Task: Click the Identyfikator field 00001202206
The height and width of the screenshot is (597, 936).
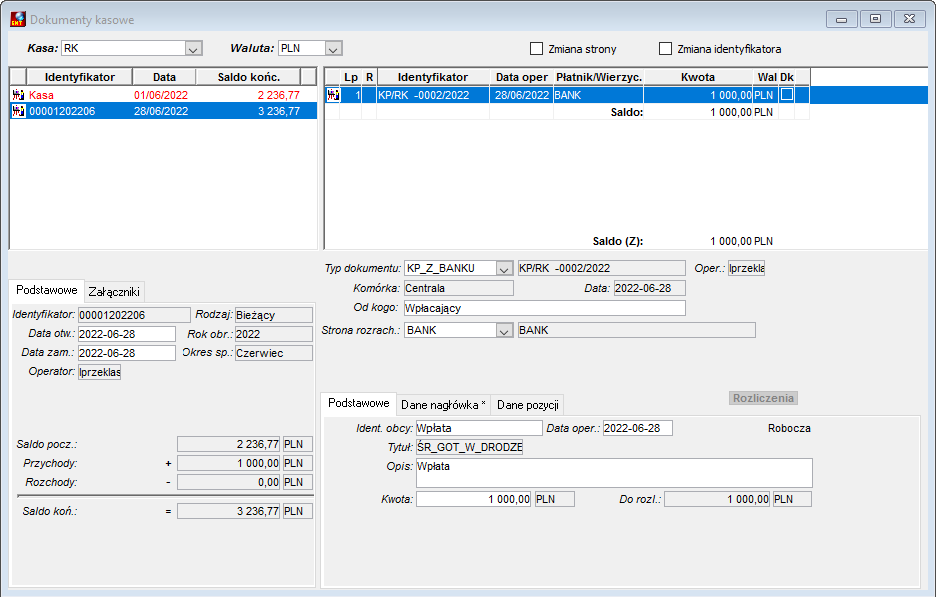Action: 134,315
